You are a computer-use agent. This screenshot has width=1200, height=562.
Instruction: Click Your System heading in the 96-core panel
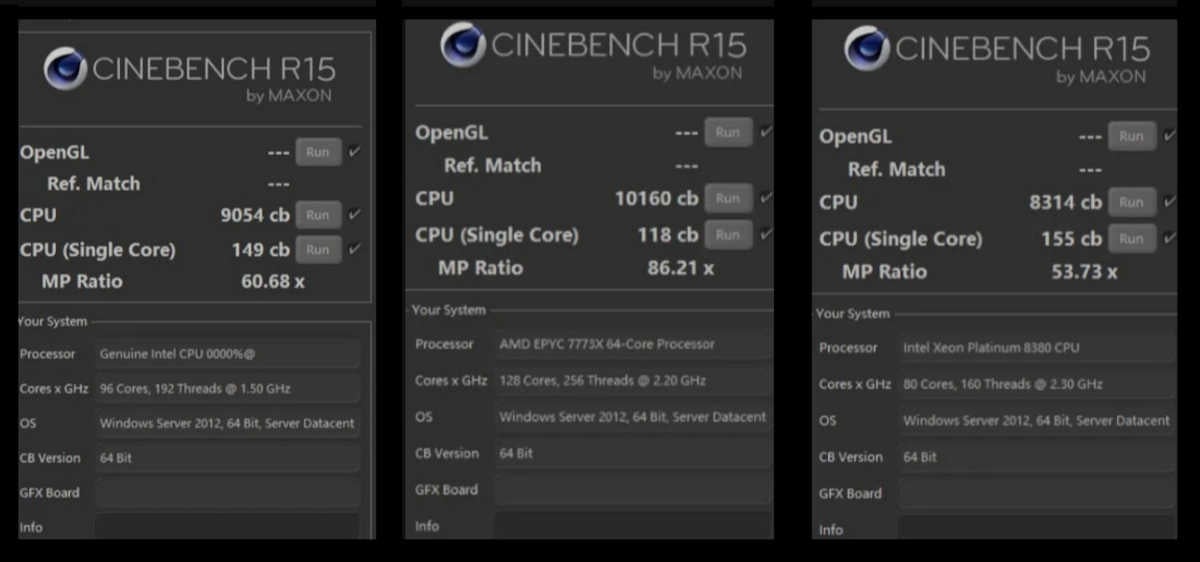point(53,321)
